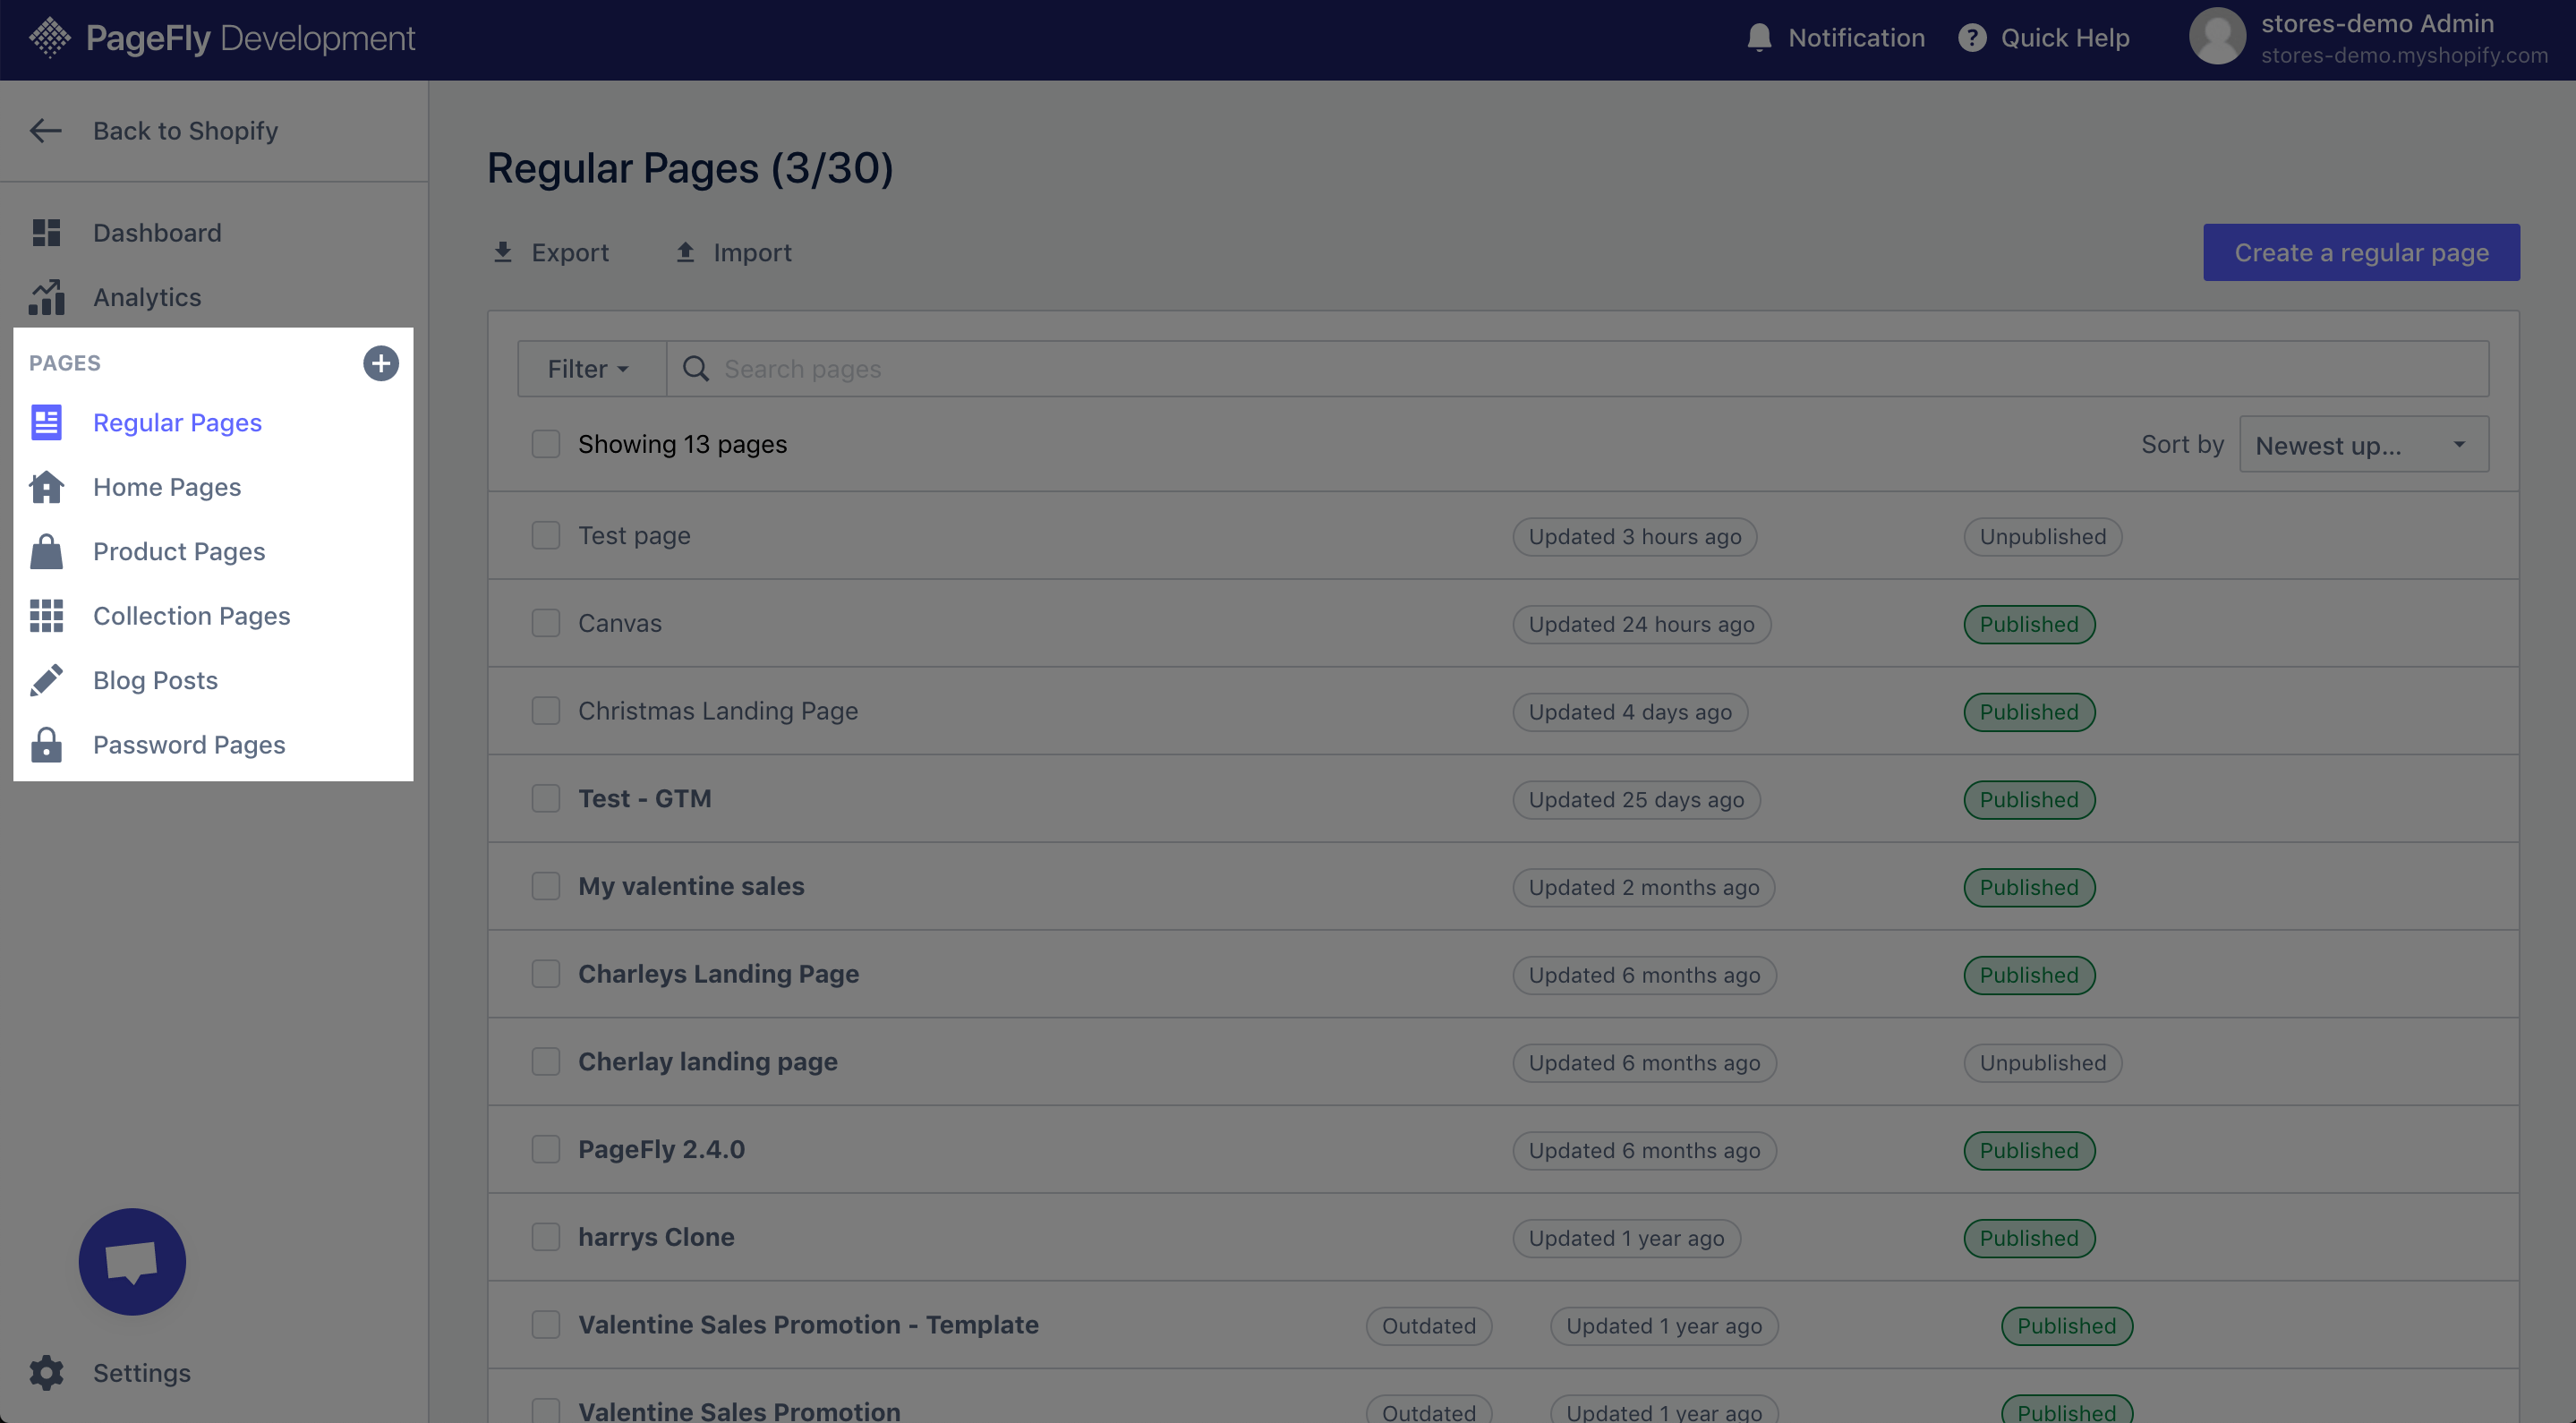The width and height of the screenshot is (2576, 1423).
Task: Click 'Updated 25 days ago' label
Action: [x=1636, y=800]
